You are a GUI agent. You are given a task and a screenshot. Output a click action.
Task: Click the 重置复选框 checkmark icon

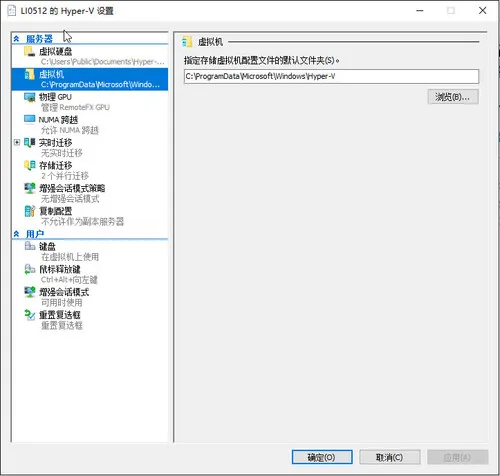tap(29, 315)
